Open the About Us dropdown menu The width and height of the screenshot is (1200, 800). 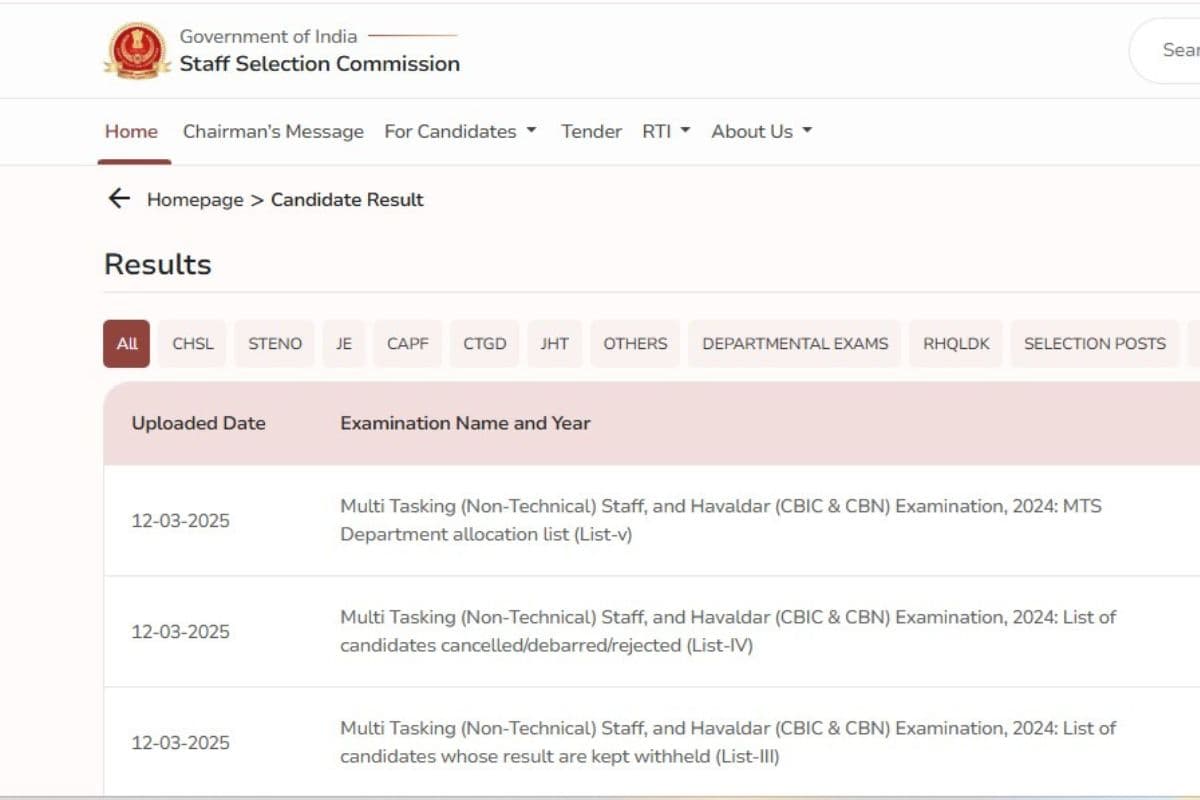(761, 131)
